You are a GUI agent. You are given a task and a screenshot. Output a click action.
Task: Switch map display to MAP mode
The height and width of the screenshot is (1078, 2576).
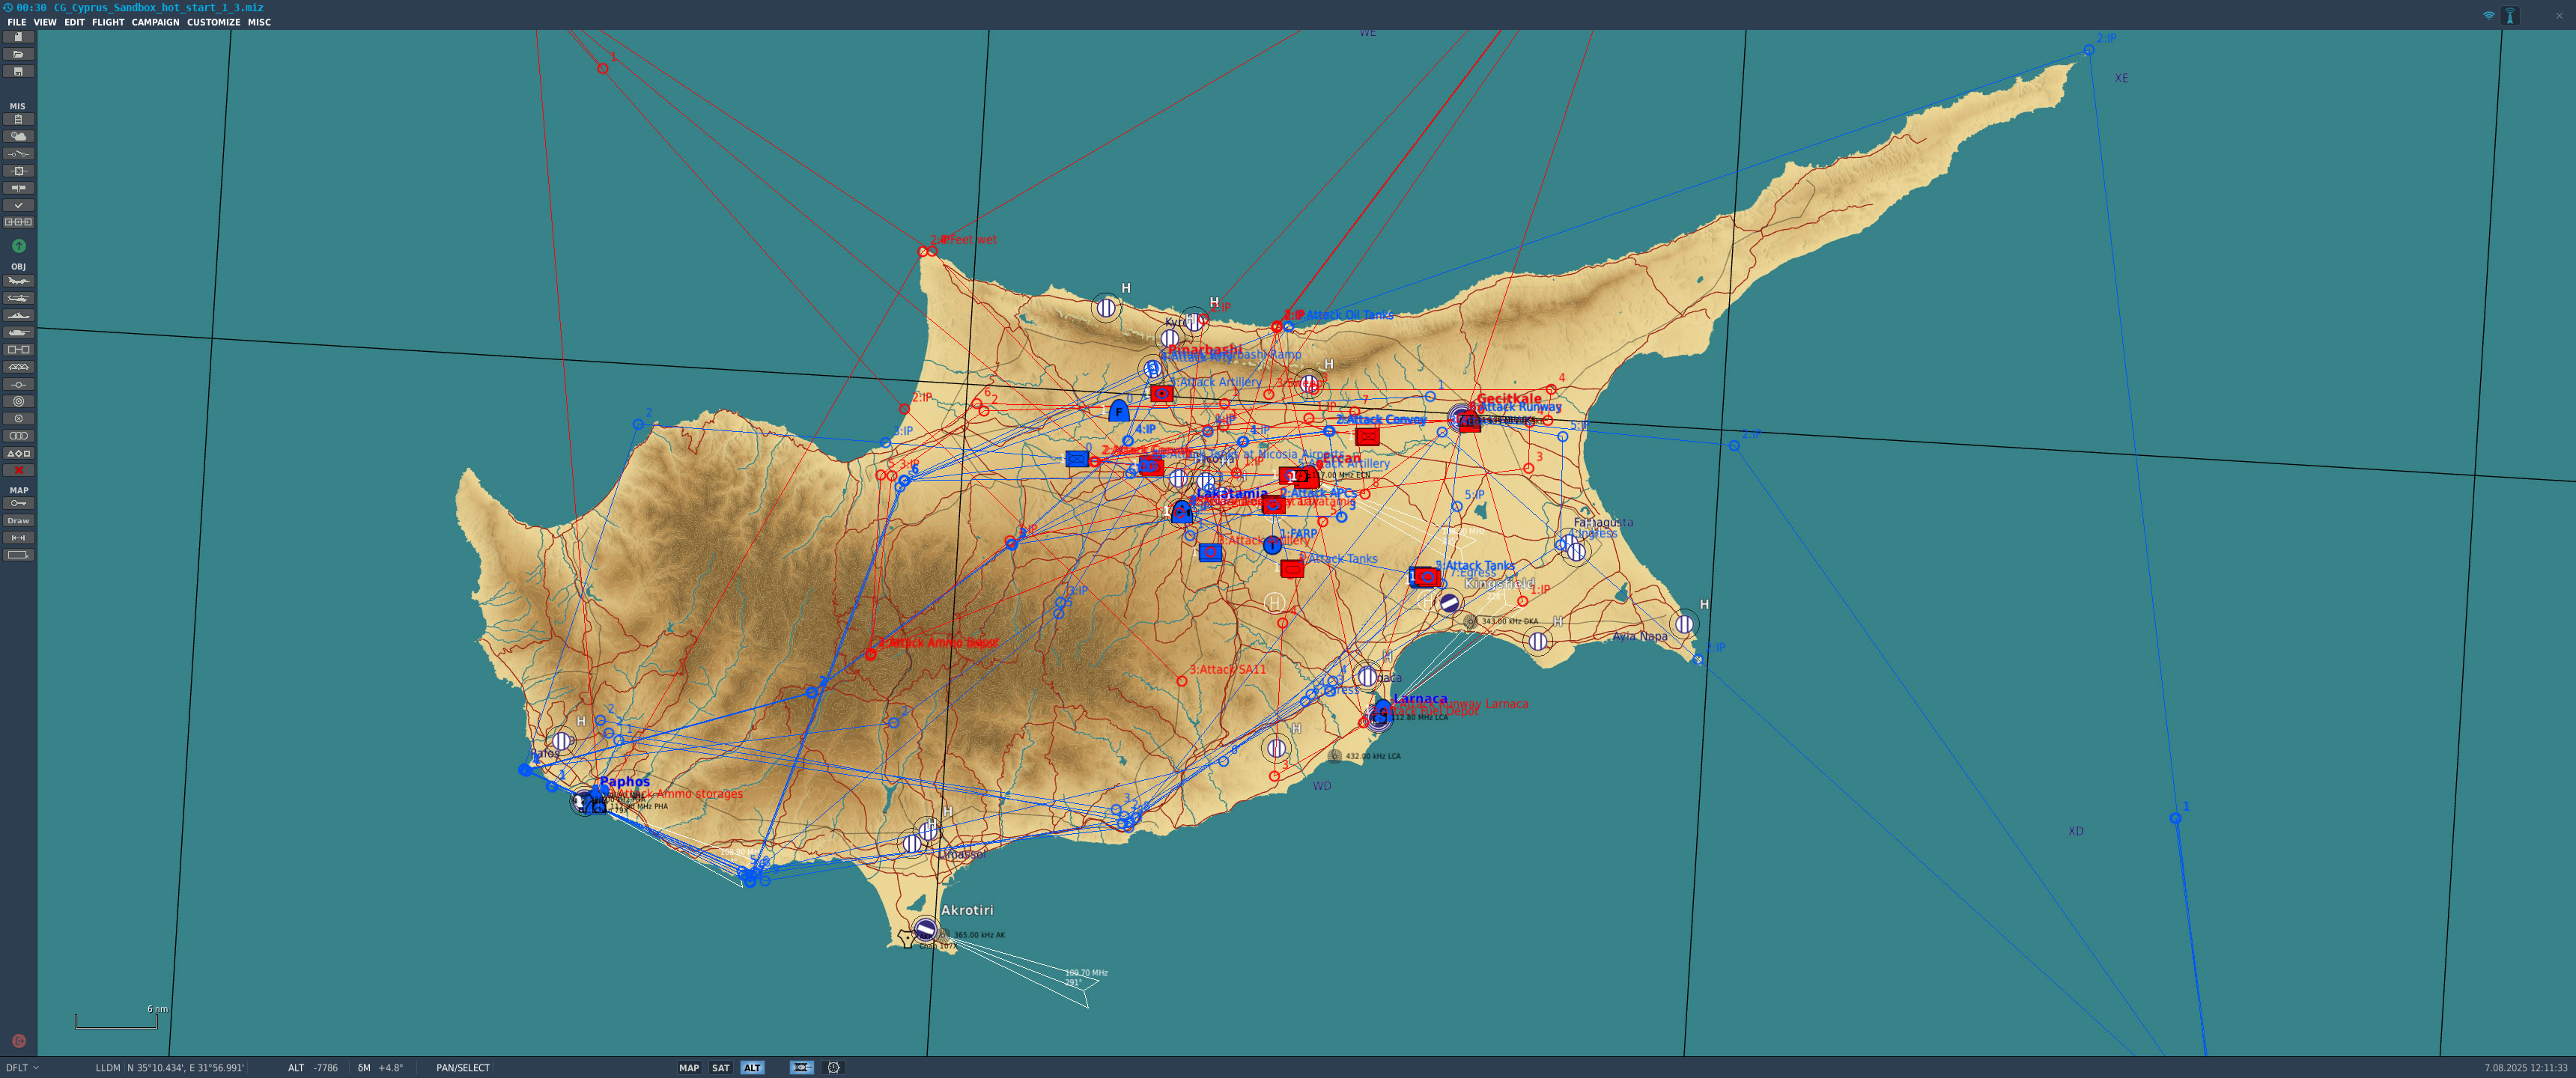click(x=688, y=1068)
